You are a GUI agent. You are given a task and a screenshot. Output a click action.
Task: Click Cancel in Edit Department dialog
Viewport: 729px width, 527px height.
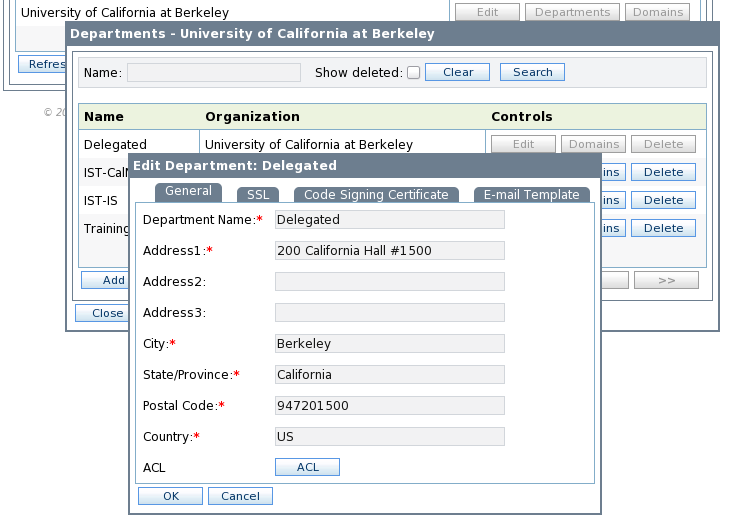240,496
